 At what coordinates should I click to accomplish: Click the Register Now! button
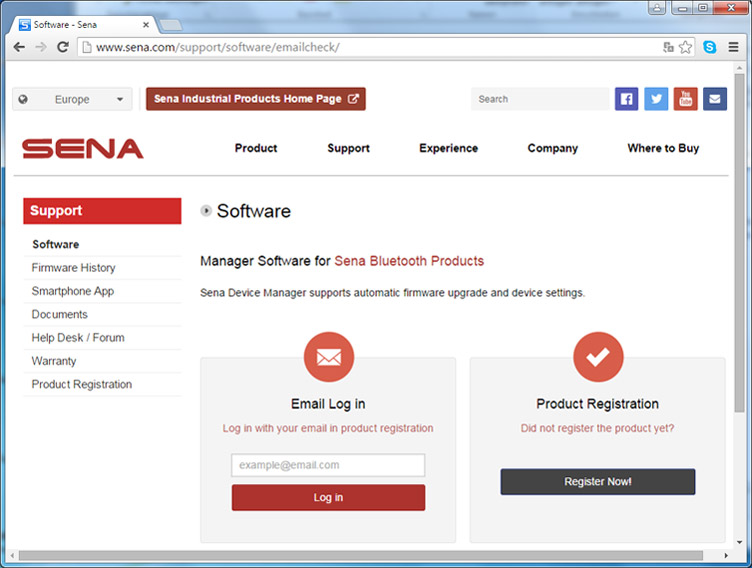coord(598,482)
